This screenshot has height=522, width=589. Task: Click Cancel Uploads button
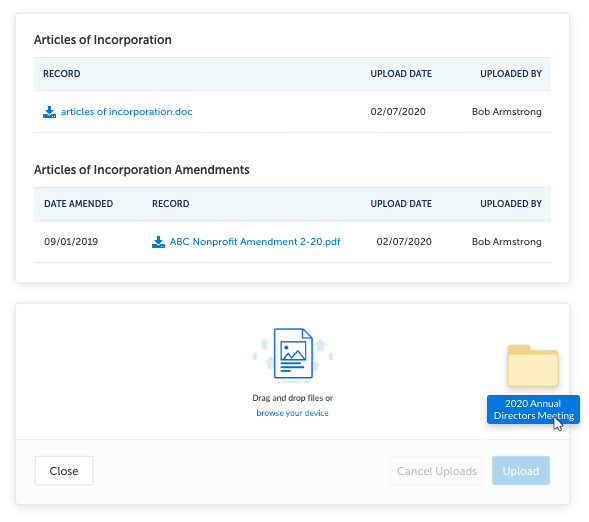tap(436, 471)
